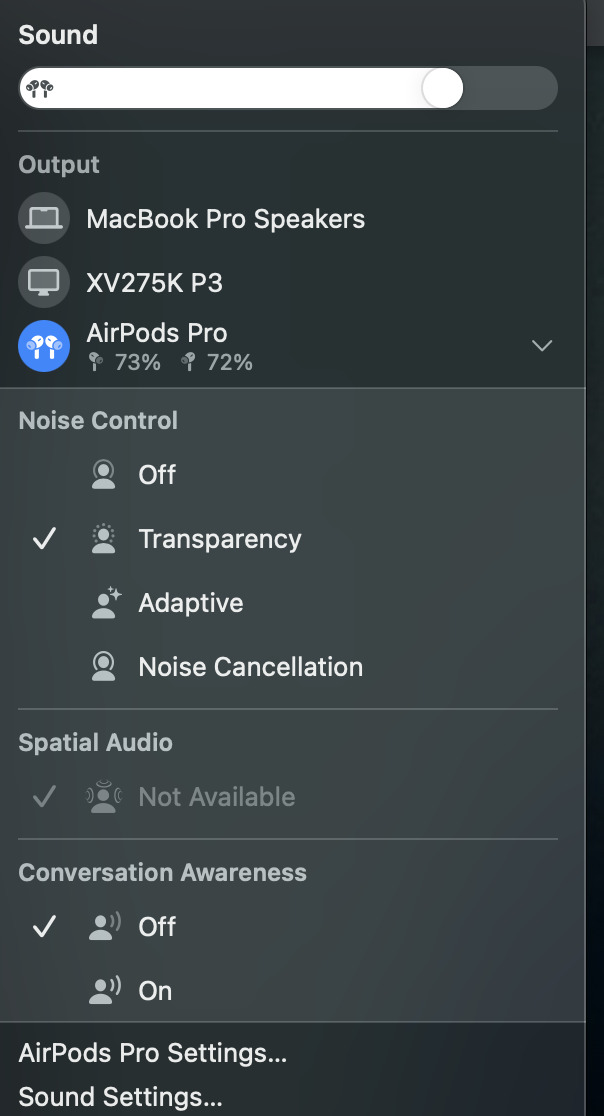Click the Transparency mode icon
Screen dimensions: 604x1116
103,539
